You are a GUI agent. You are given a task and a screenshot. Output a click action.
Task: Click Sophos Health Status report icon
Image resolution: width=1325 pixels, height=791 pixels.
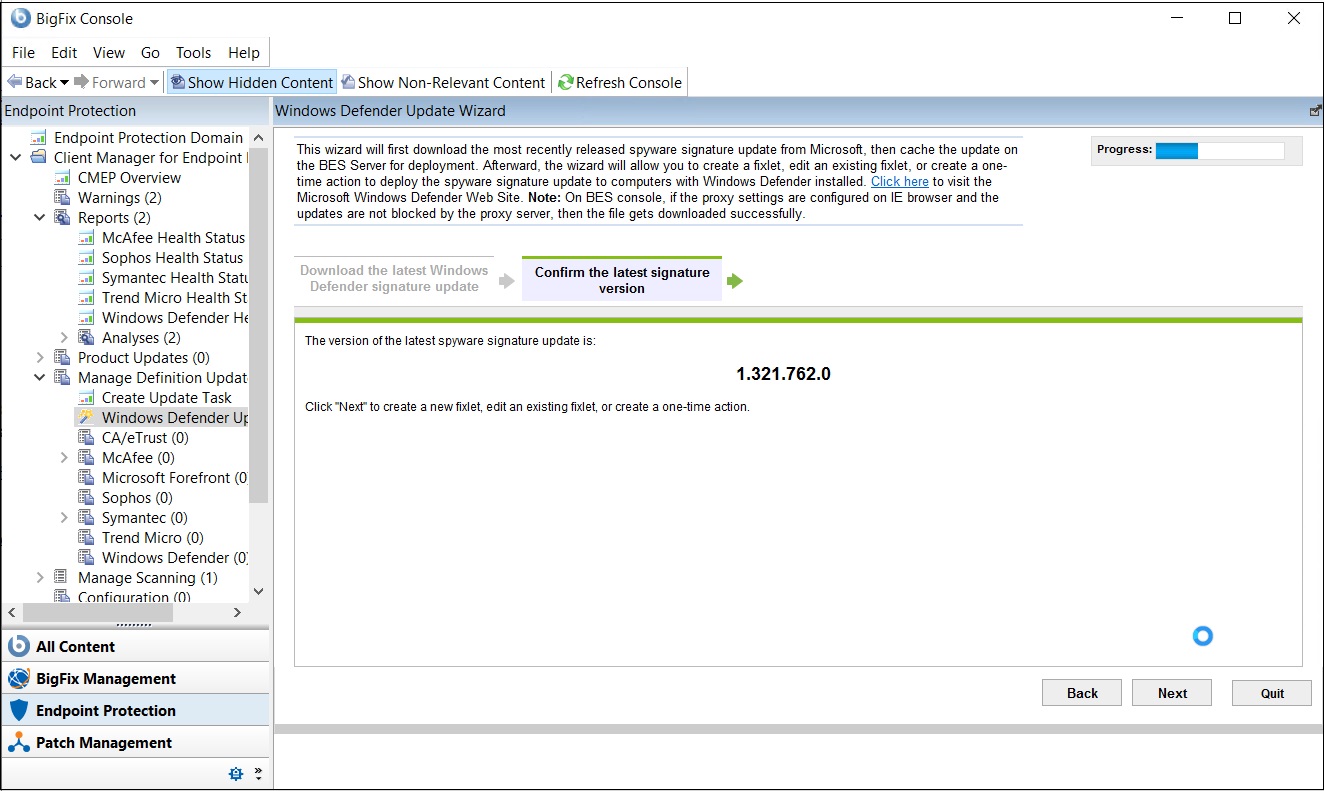click(x=86, y=258)
